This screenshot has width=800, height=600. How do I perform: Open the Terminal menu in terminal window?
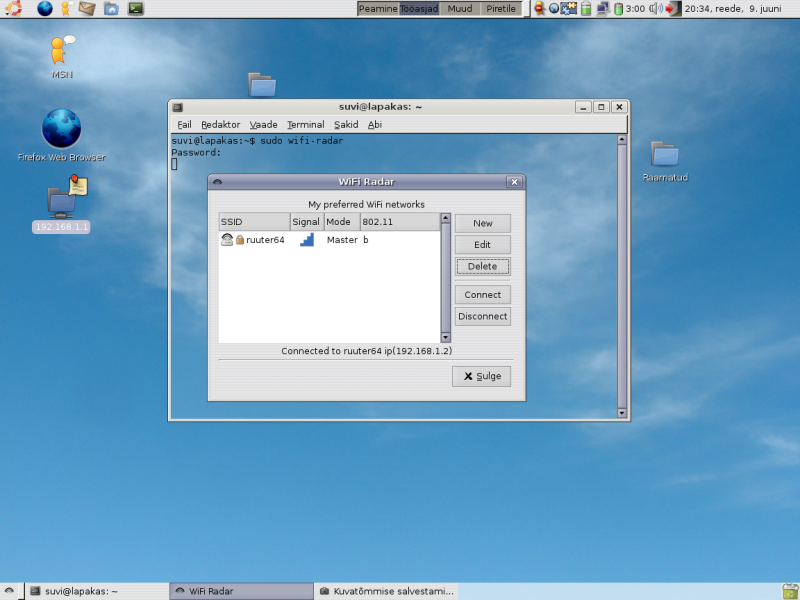pos(306,124)
